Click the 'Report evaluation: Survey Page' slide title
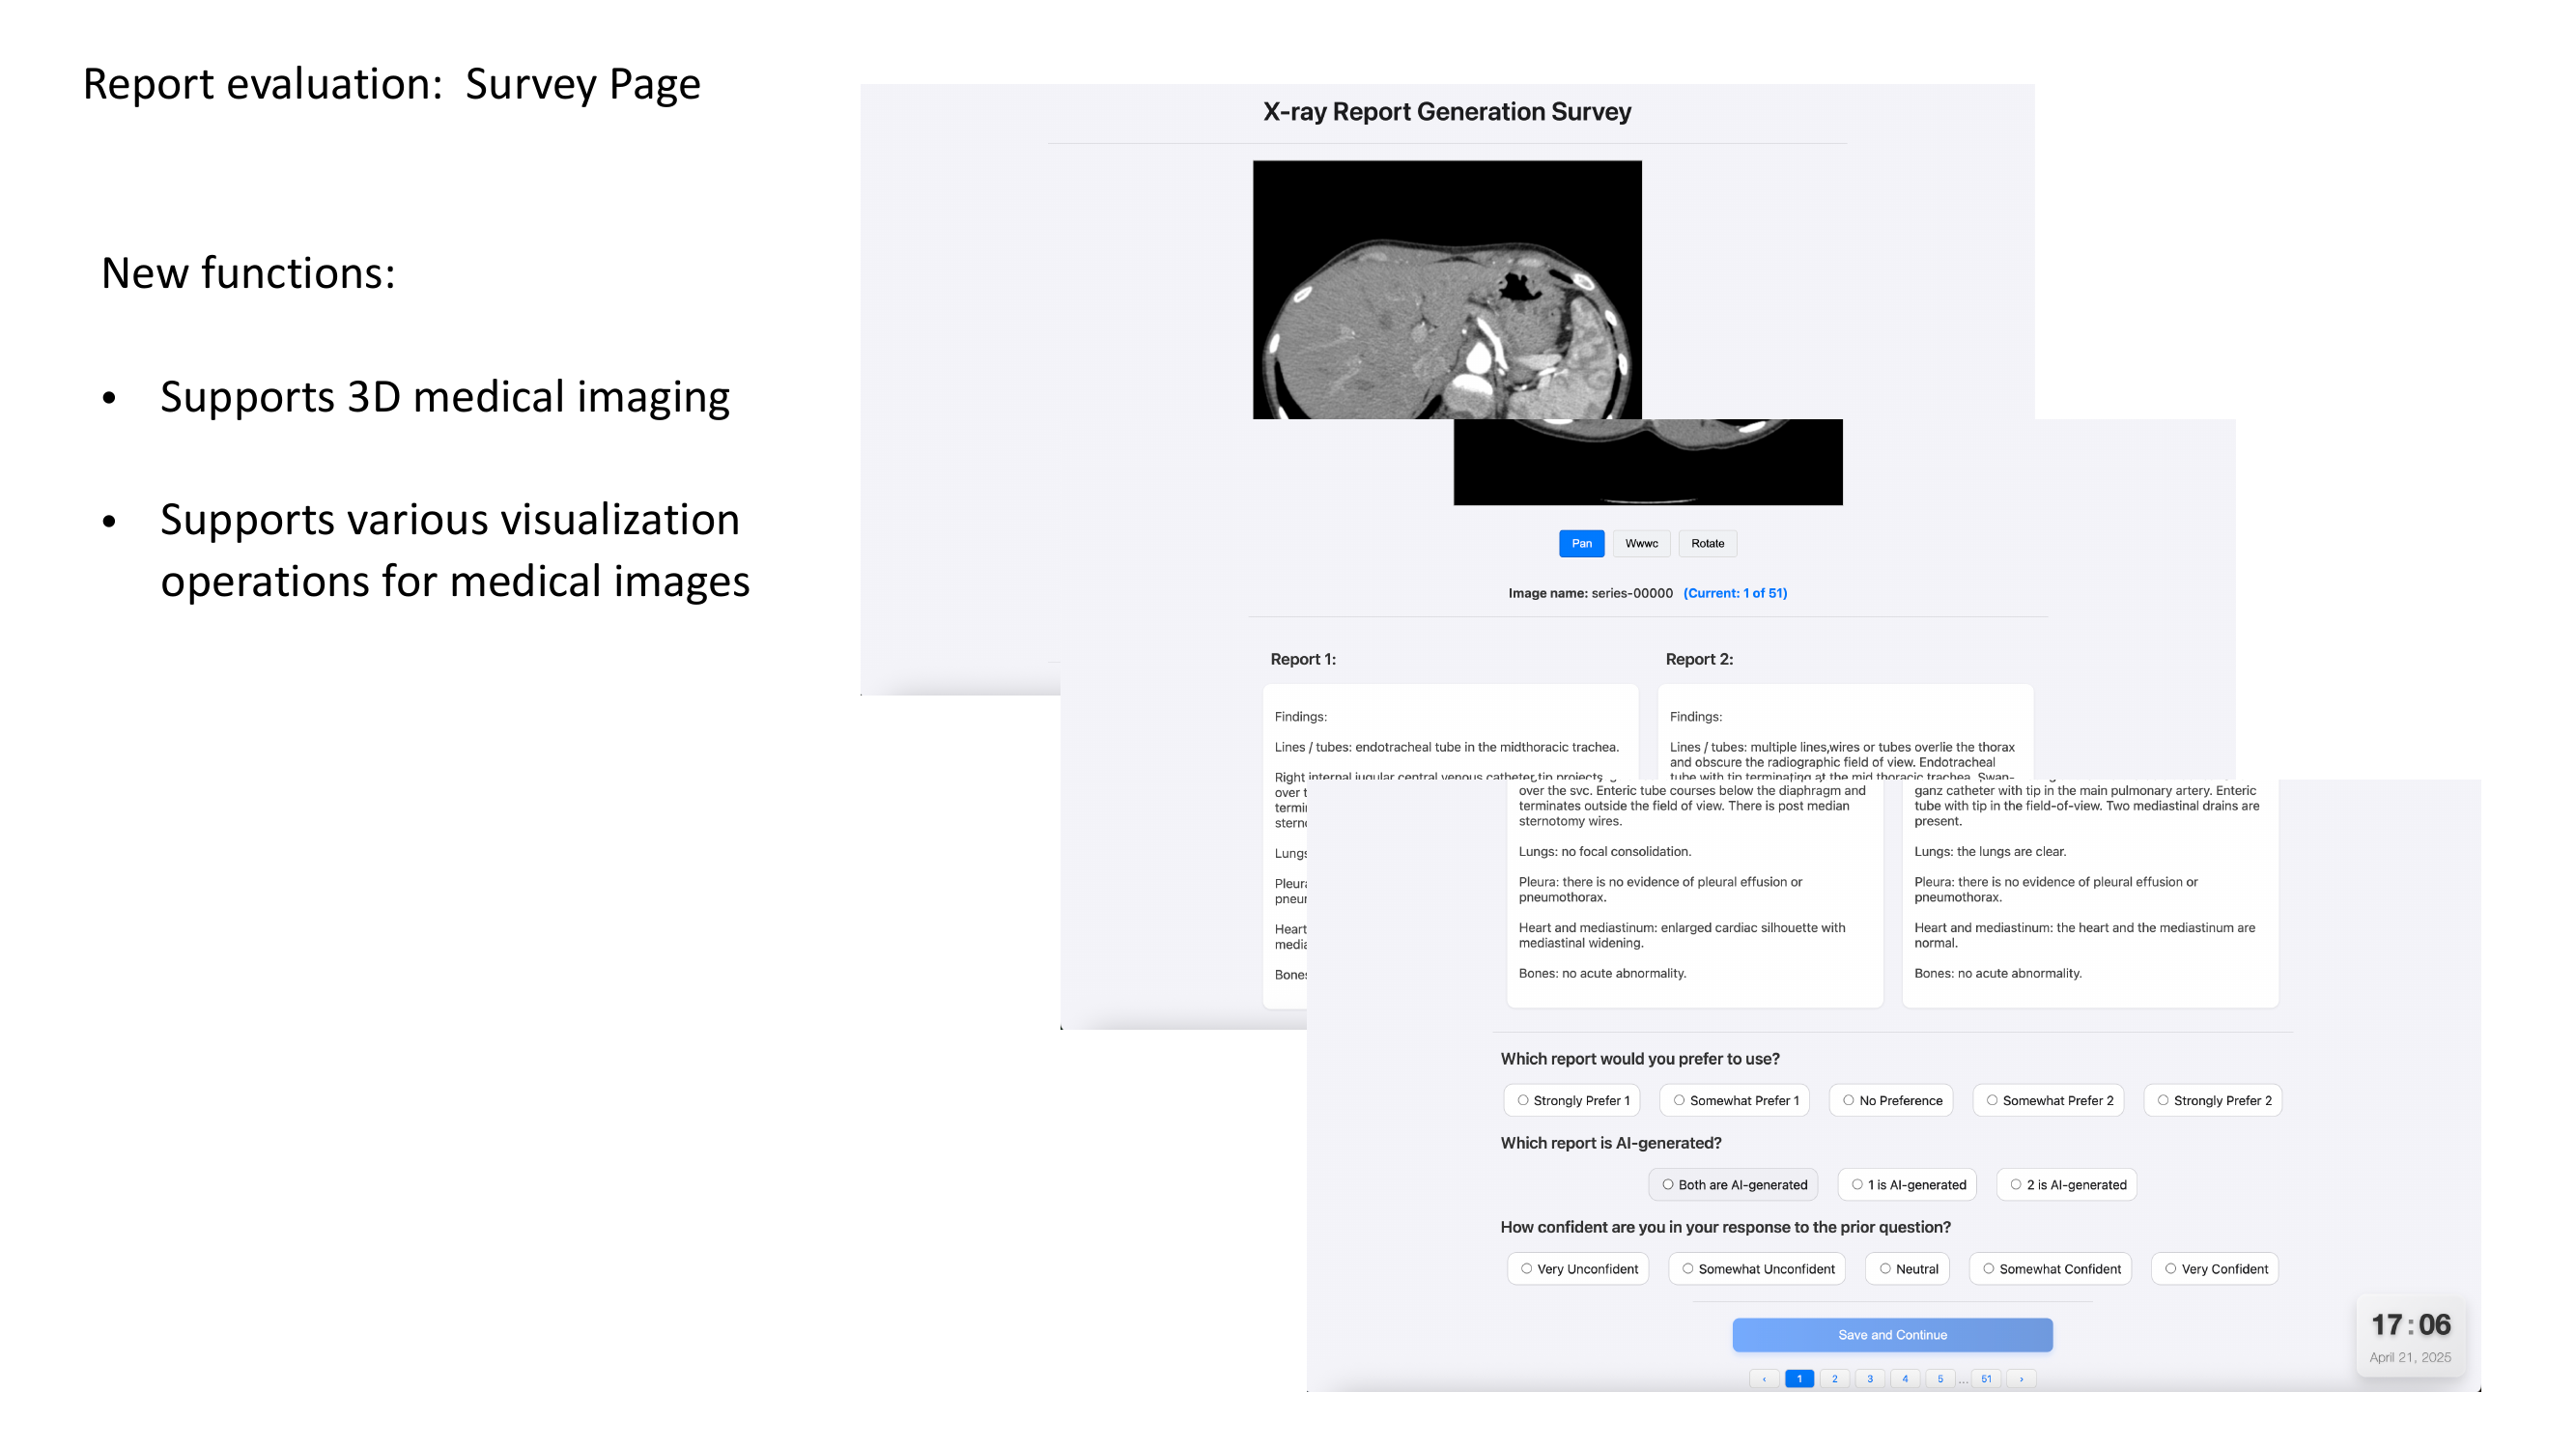The height and width of the screenshot is (1449, 2576). (391, 84)
